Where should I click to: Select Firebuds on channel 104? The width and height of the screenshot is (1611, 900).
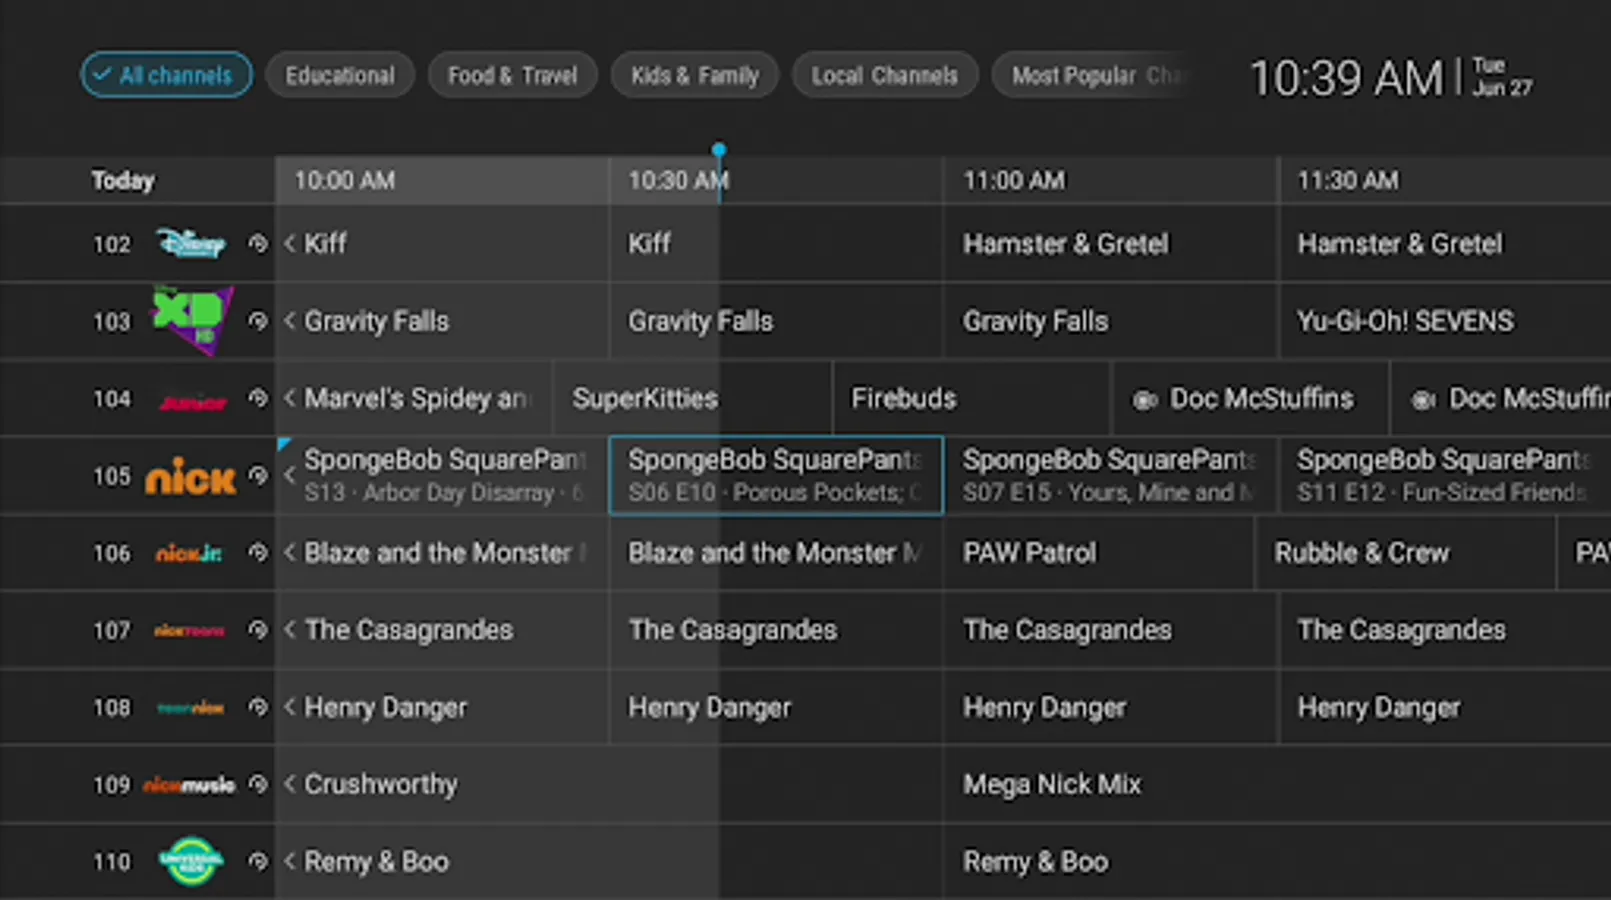[x=971, y=398]
